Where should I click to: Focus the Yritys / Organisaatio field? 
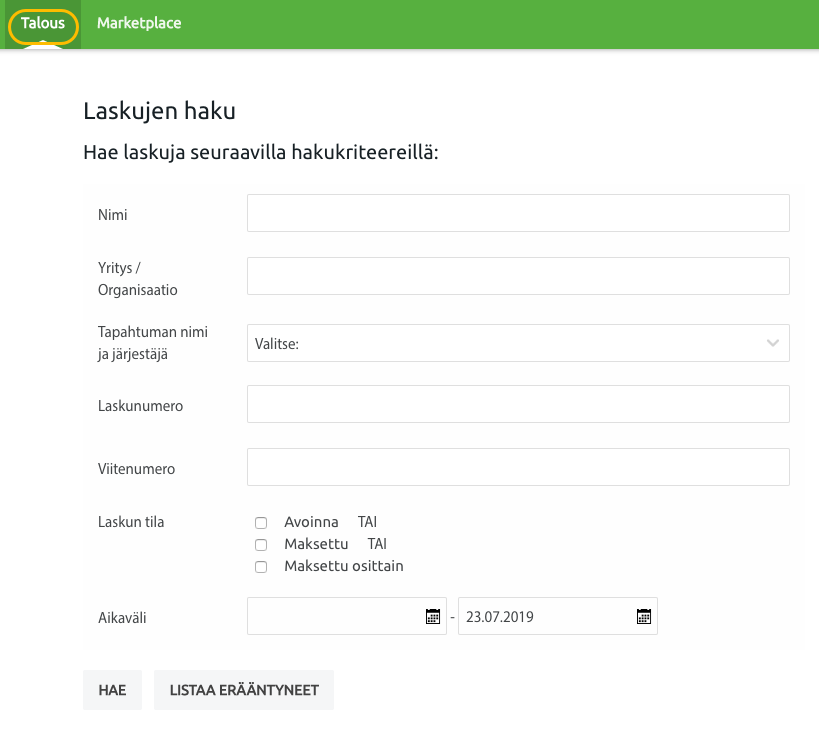pos(518,276)
